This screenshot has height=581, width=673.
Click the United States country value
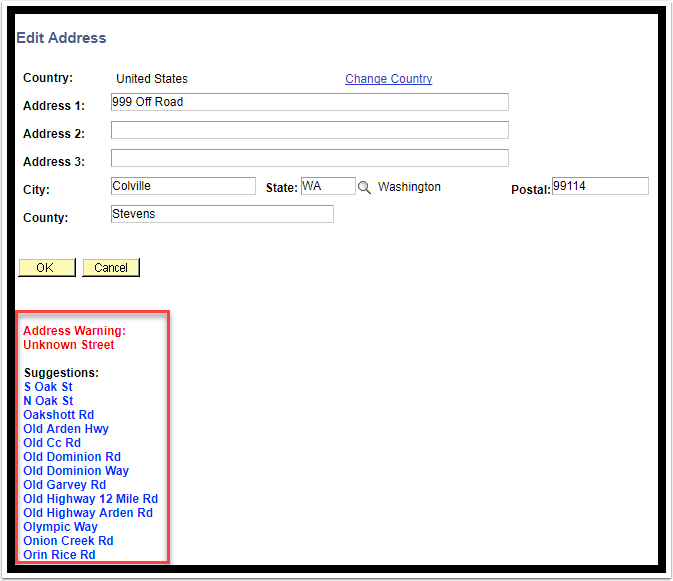[x=152, y=79]
